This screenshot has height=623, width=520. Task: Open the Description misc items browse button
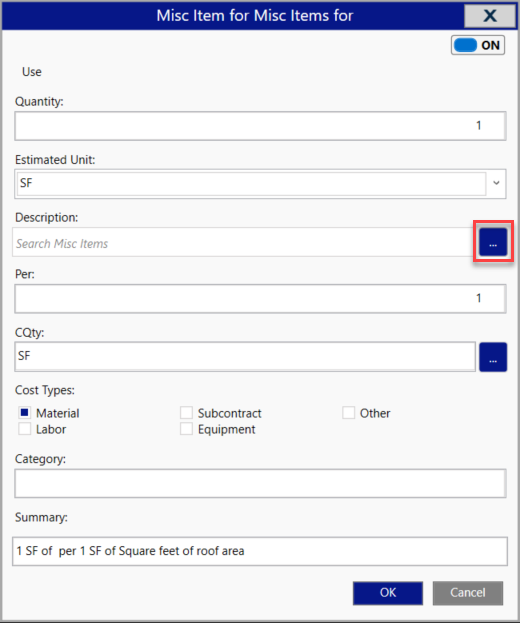point(493,242)
